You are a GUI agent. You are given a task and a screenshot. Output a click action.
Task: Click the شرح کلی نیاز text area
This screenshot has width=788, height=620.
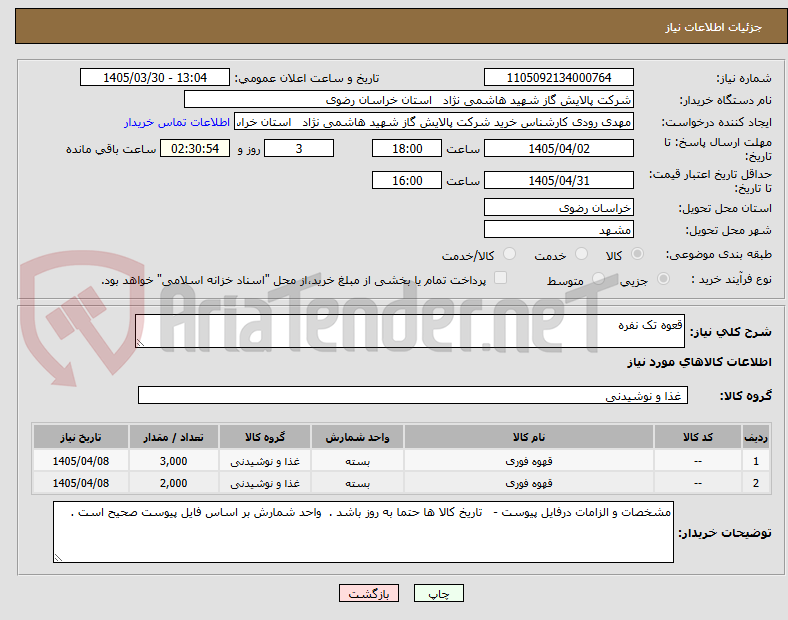point(410,331)
